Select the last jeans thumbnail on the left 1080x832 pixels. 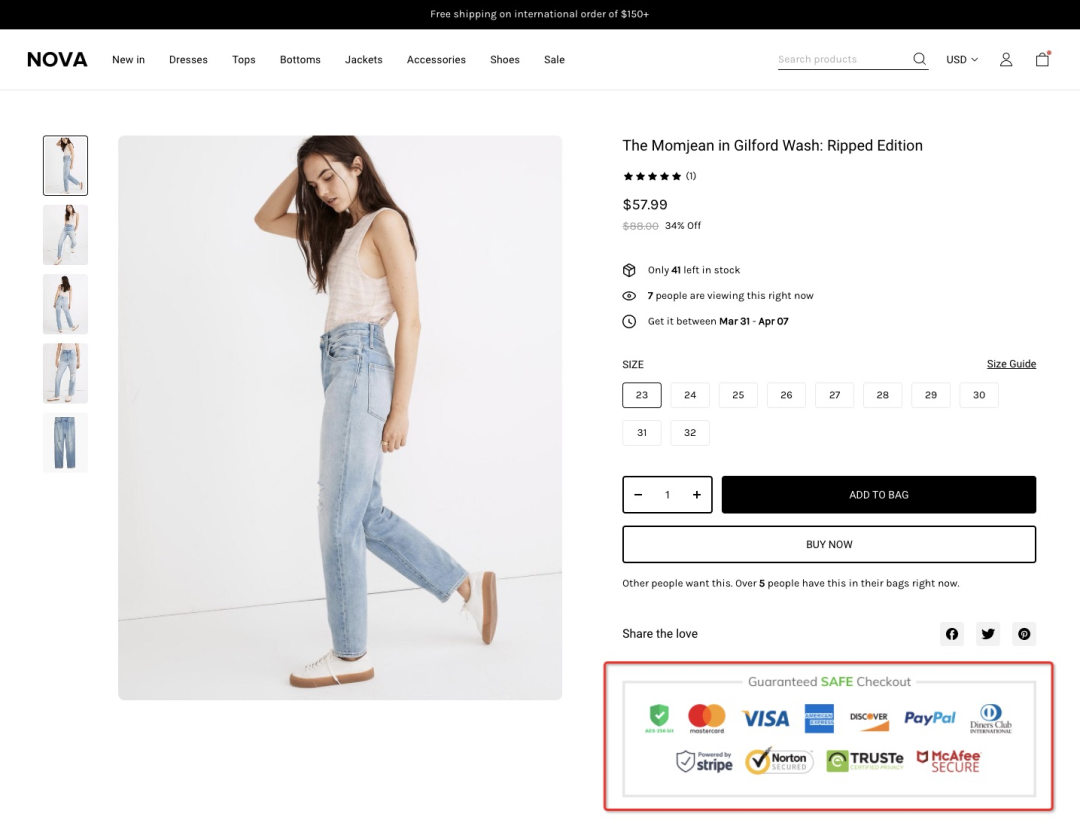coord(64,442)
